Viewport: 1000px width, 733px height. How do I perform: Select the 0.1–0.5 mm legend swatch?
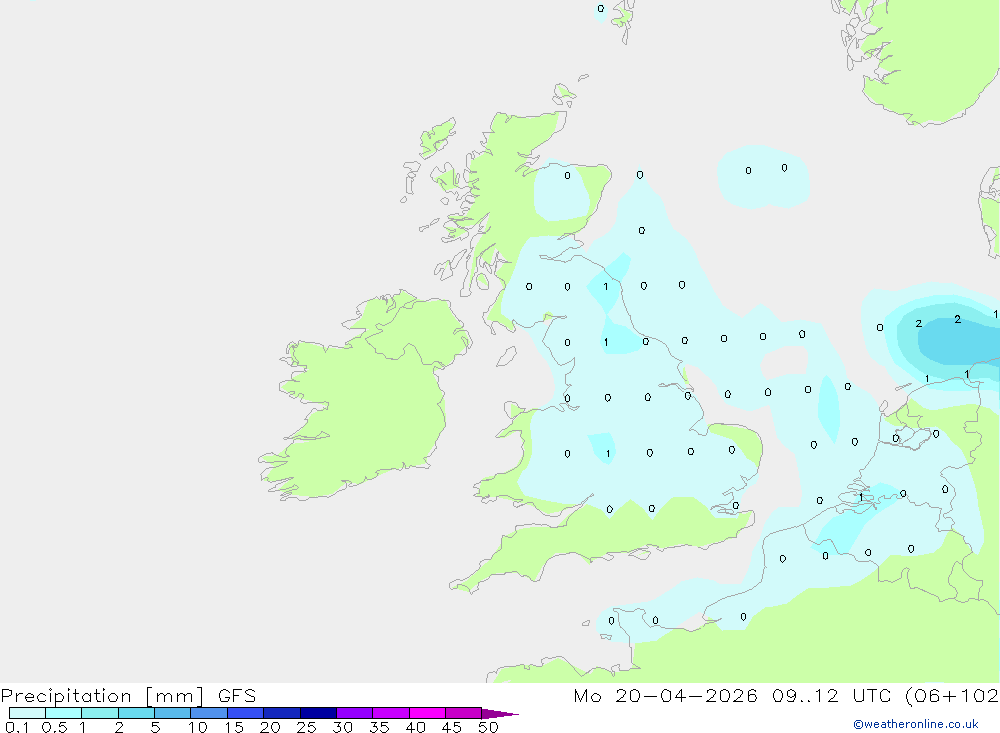[27, 713]
